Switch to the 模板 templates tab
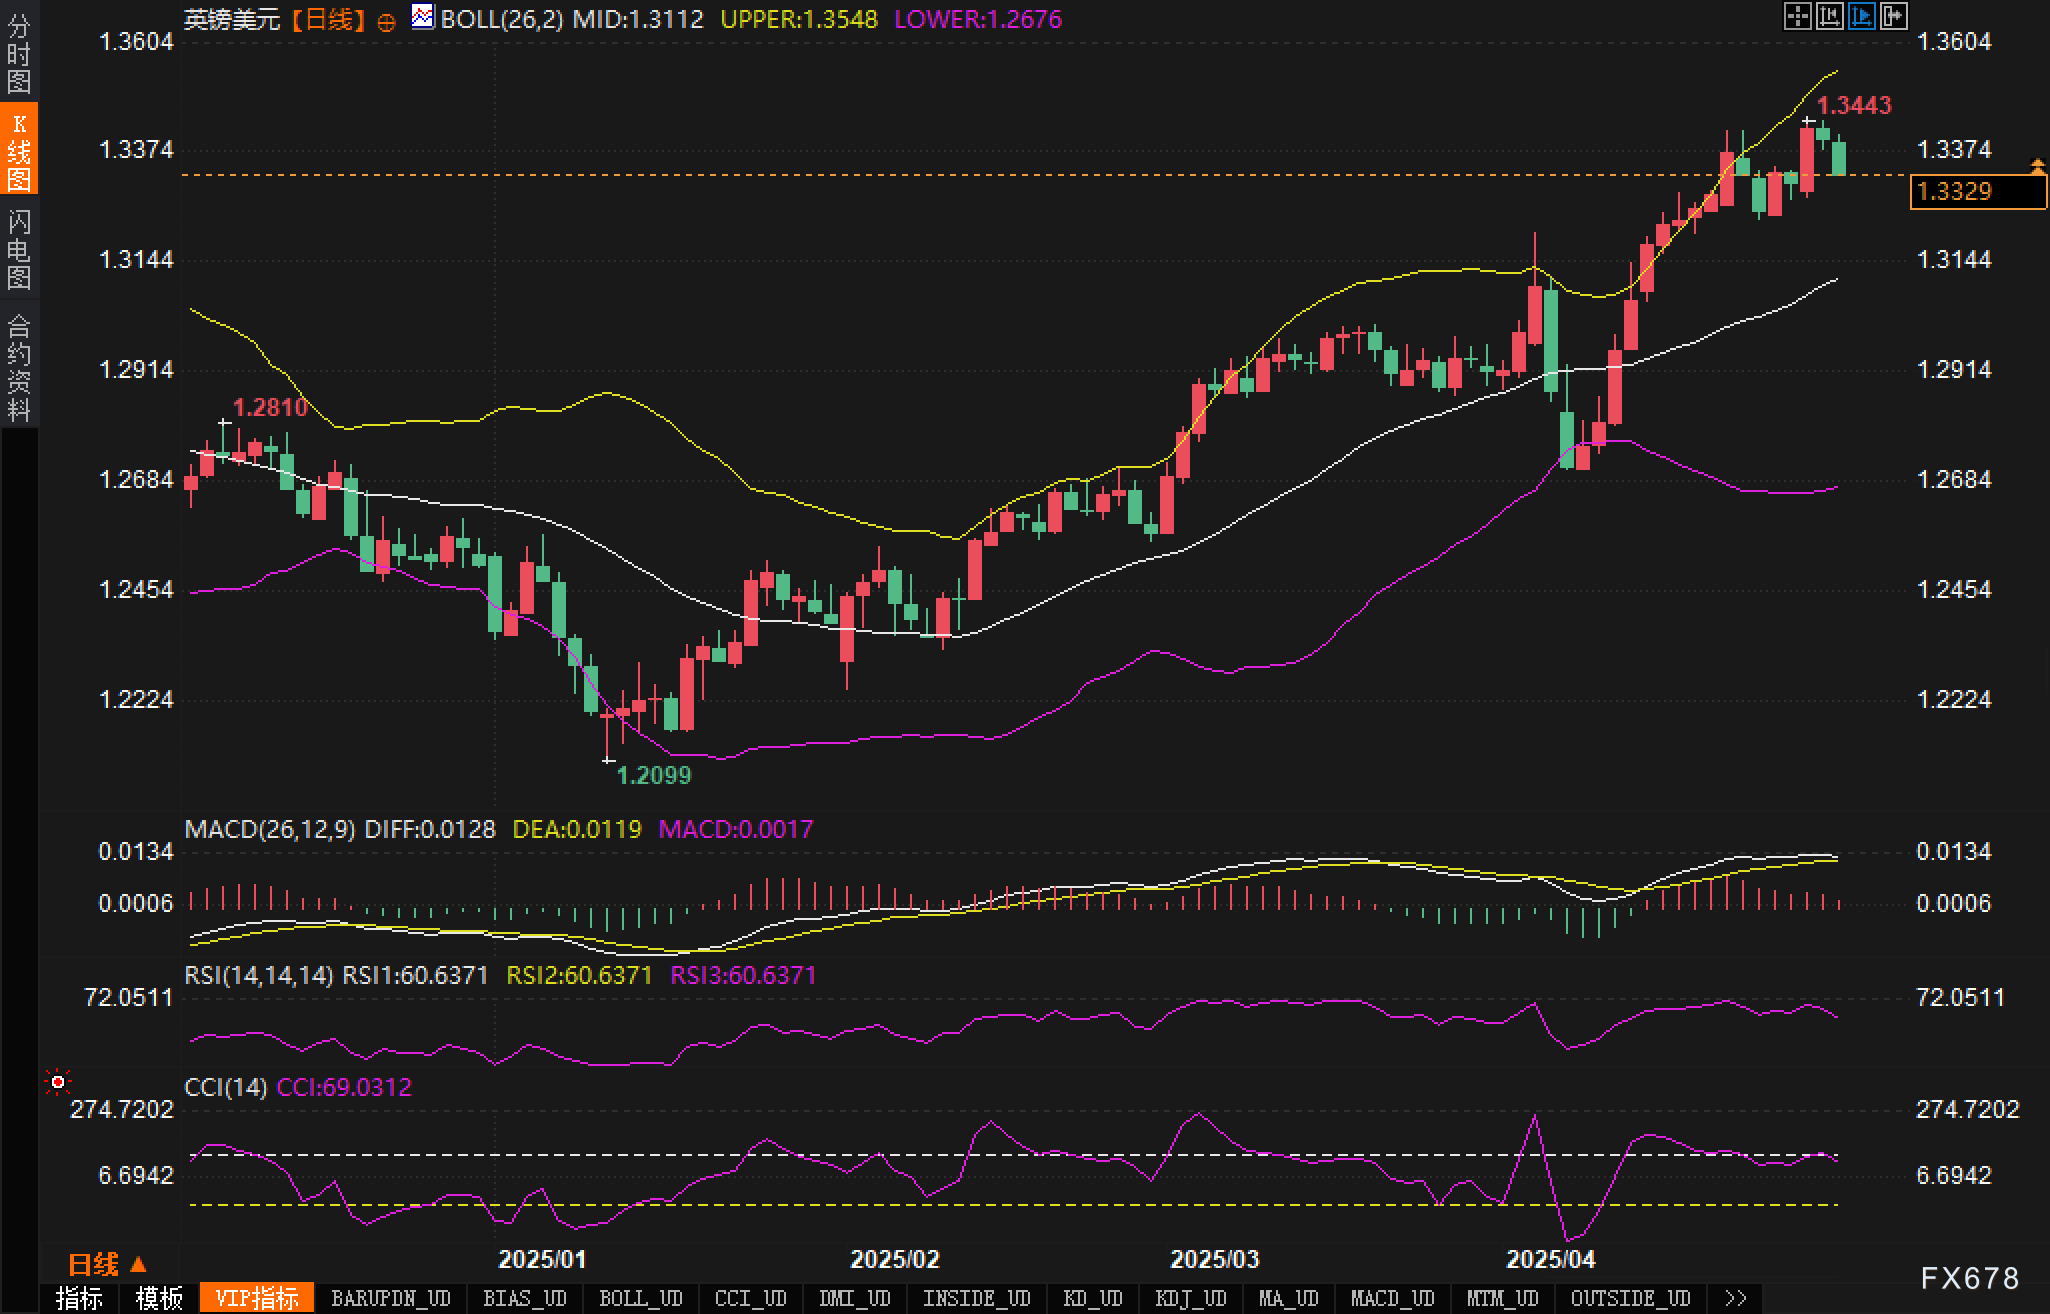The height and width of the screenshot is (1314, 2050). pos(159,1298)
